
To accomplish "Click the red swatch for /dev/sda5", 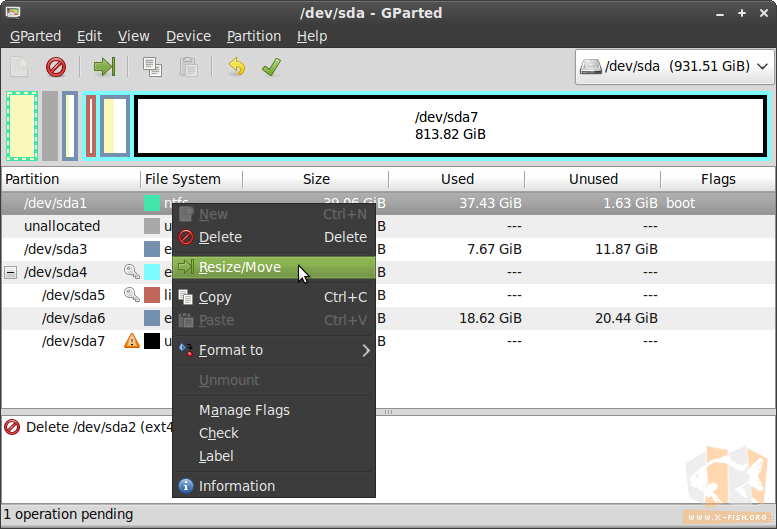I will pyautogui.click(x=152, y=295).
